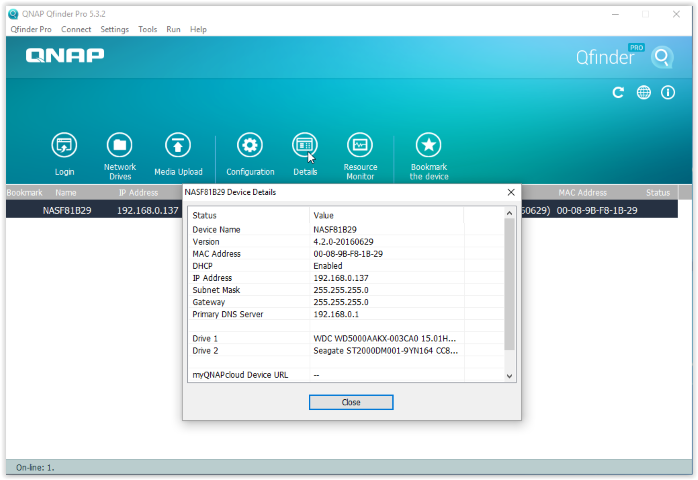Open the language globe icon
This screenshot has height=480, width=698.
coord(643,92)
